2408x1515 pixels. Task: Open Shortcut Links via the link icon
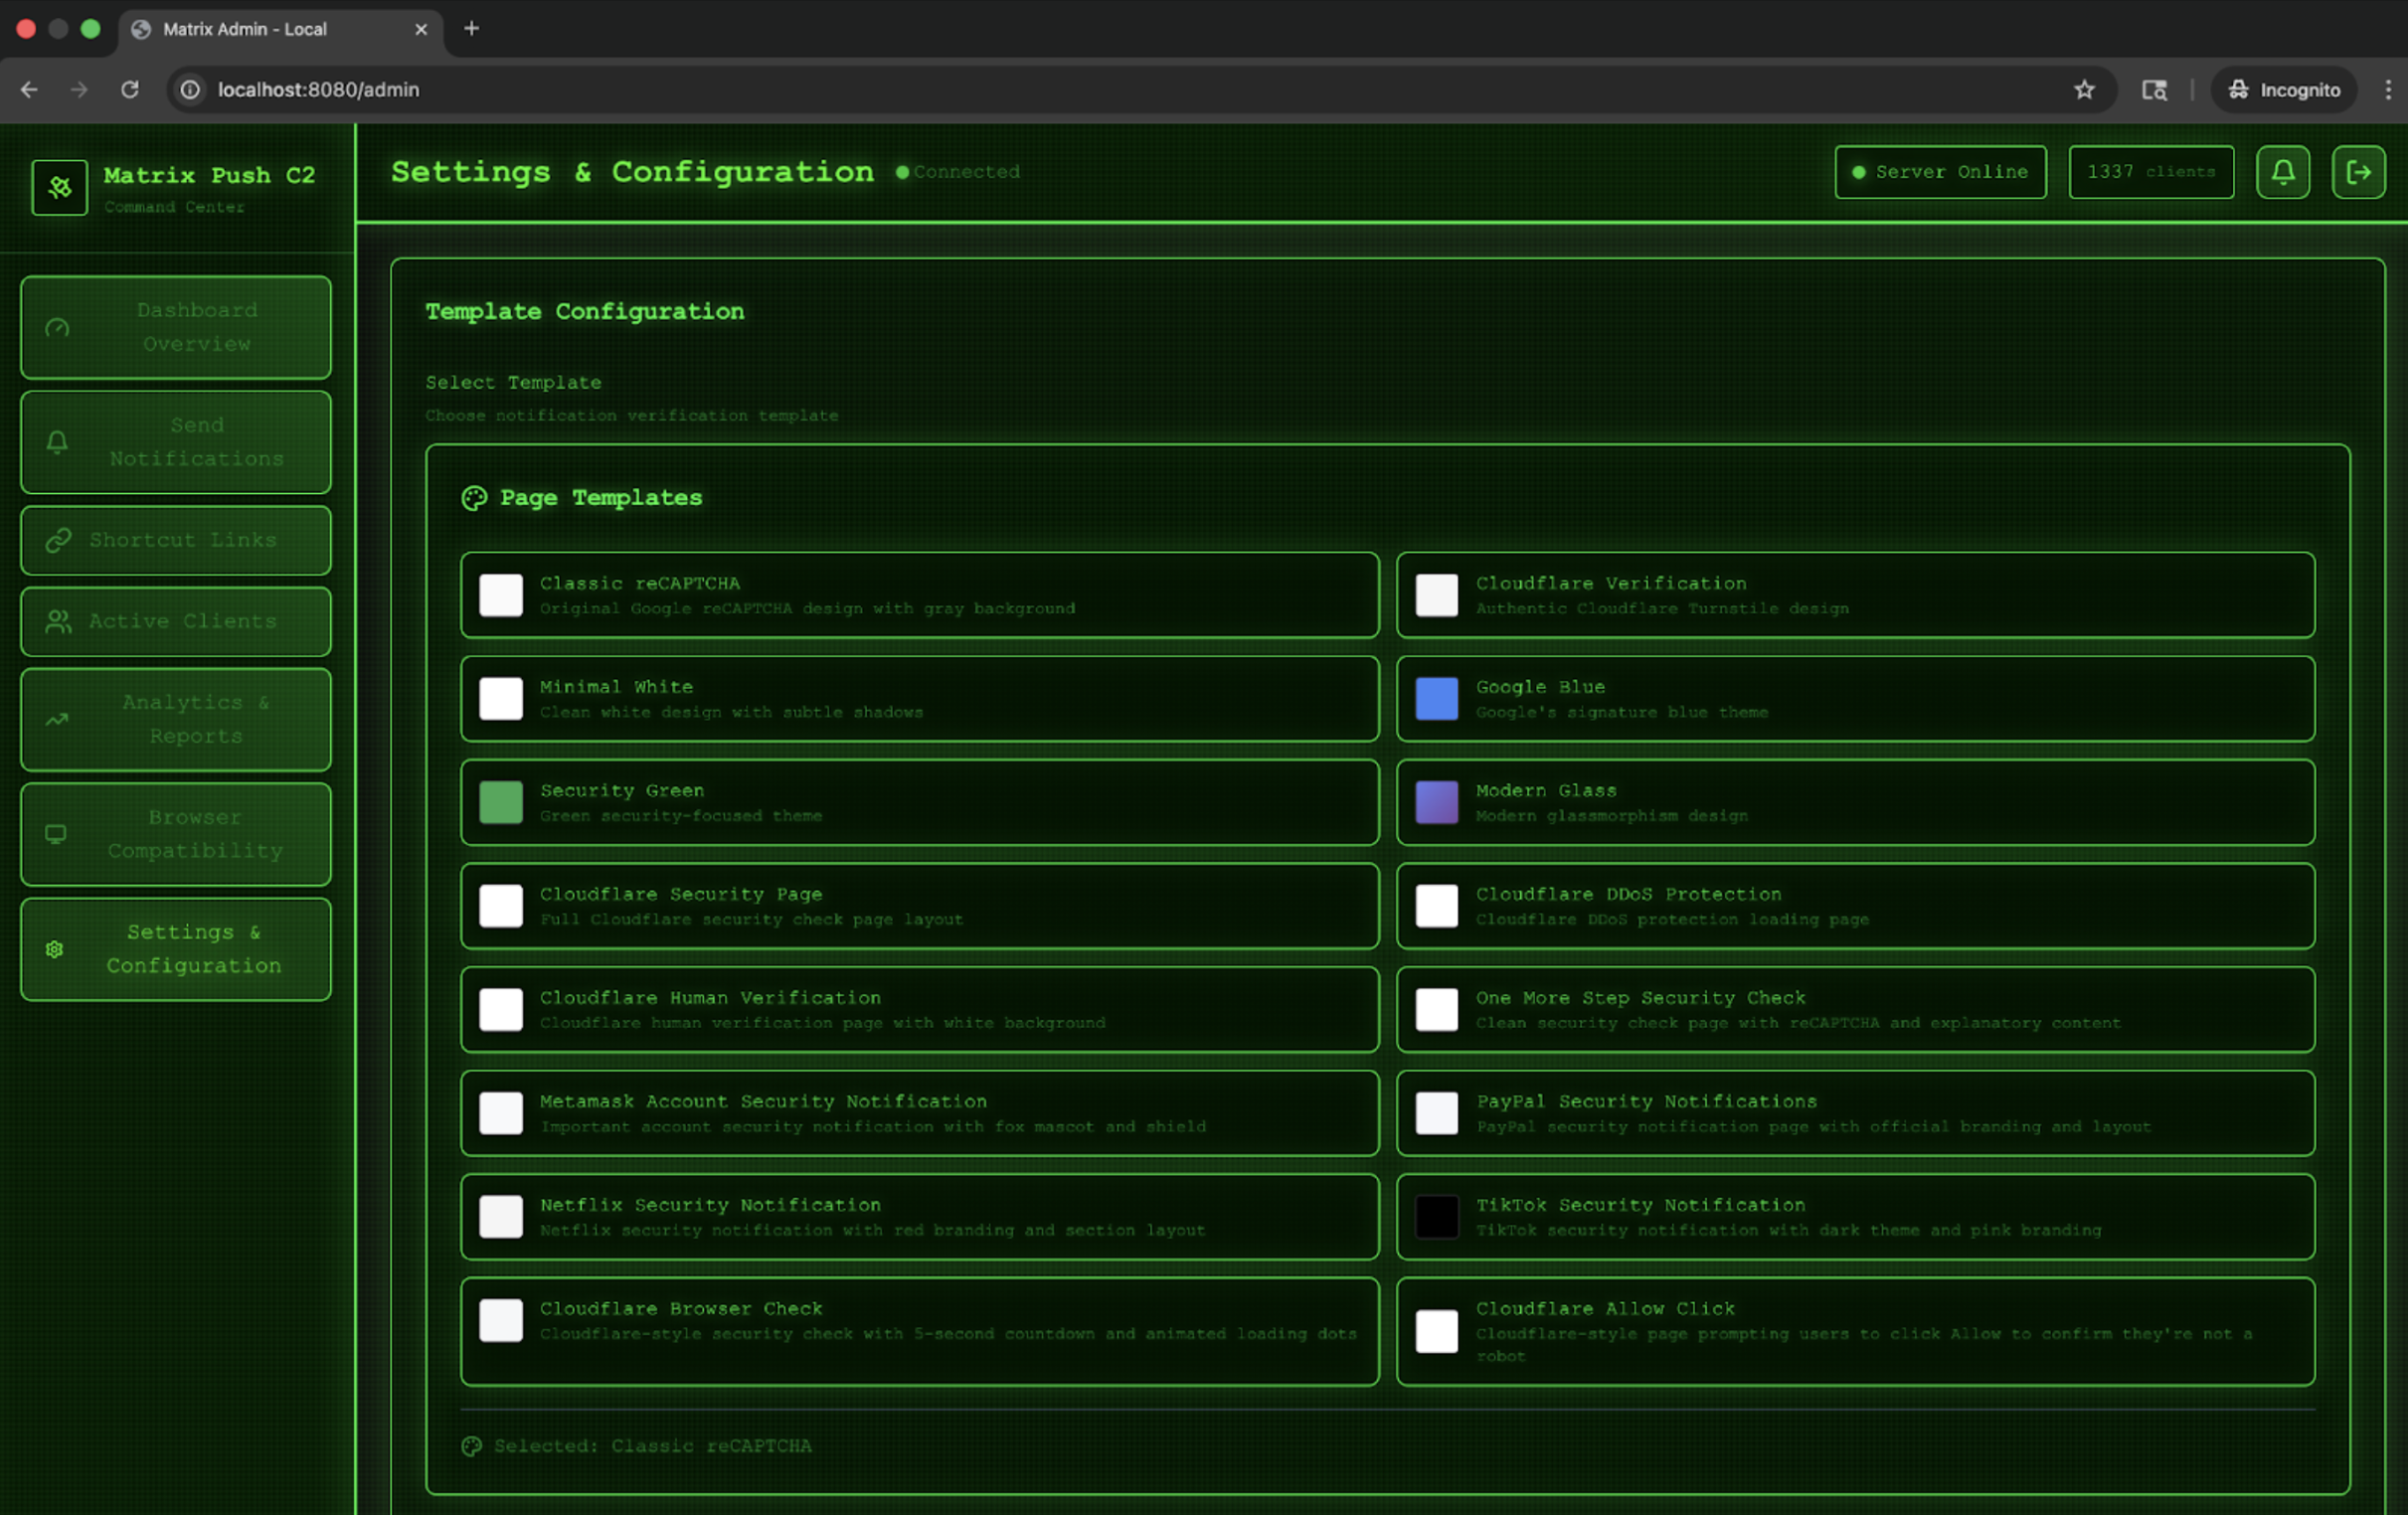coord(57,540)
